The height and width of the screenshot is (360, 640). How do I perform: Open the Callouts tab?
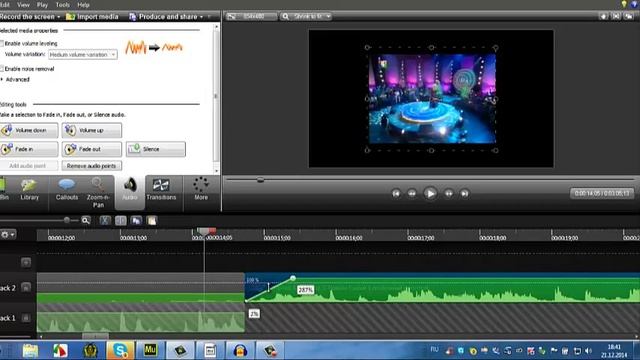67,190
